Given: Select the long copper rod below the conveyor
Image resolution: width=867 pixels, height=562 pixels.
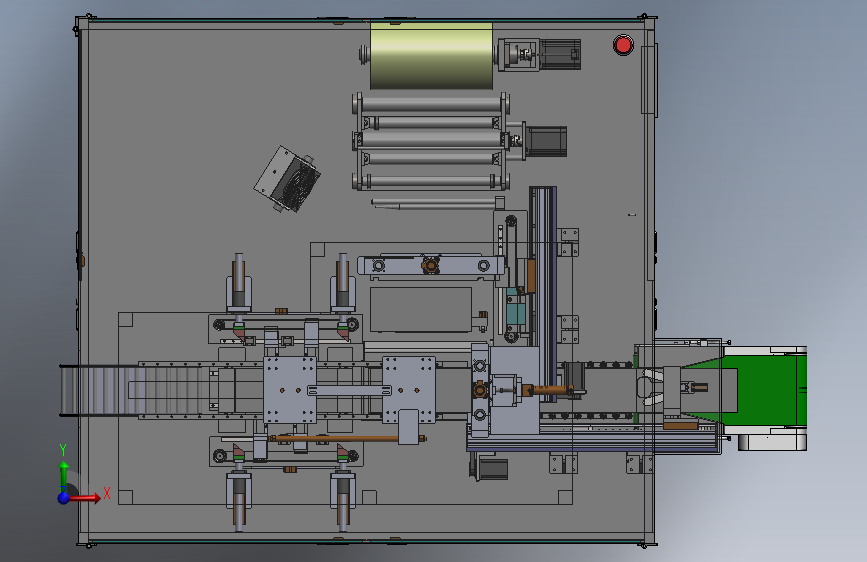Looking at the screenshot, I should pos(347,439).
